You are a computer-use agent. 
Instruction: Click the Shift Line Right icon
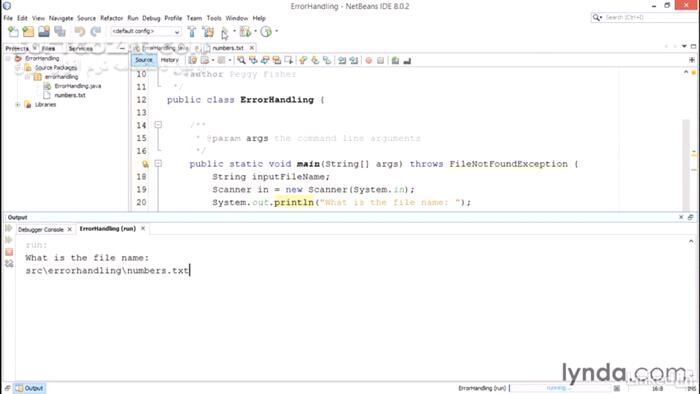(x=354, y=60)
